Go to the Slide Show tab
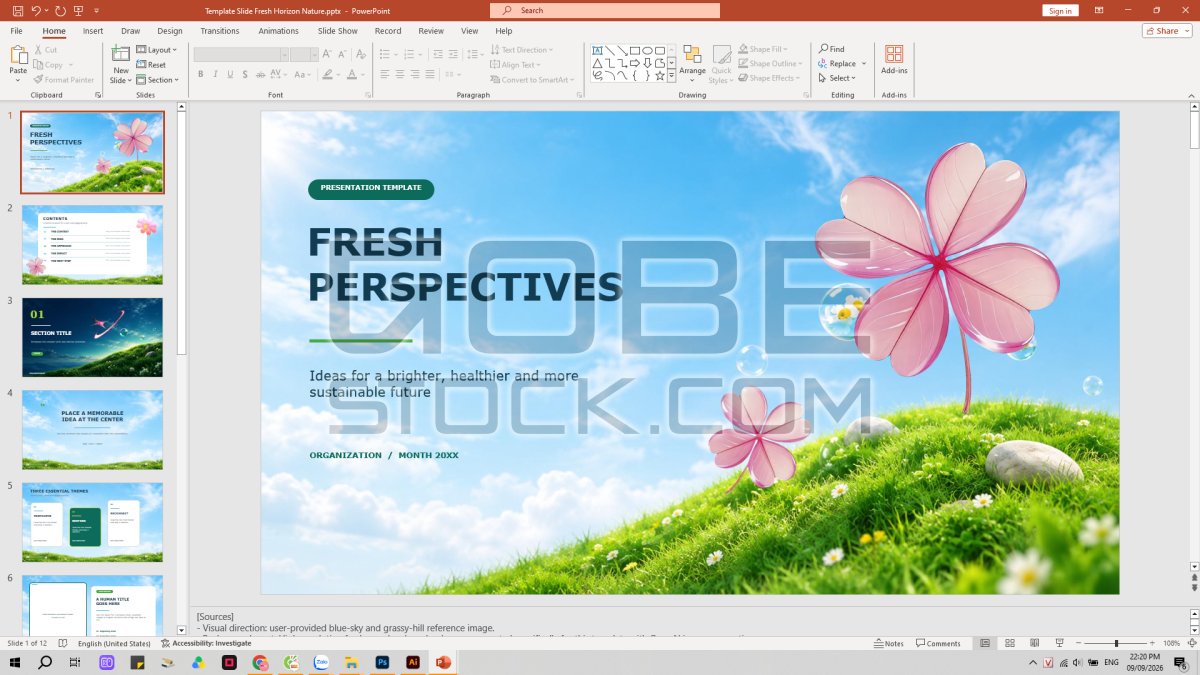This screenshot has width=1200, height=675. (338, 31)
